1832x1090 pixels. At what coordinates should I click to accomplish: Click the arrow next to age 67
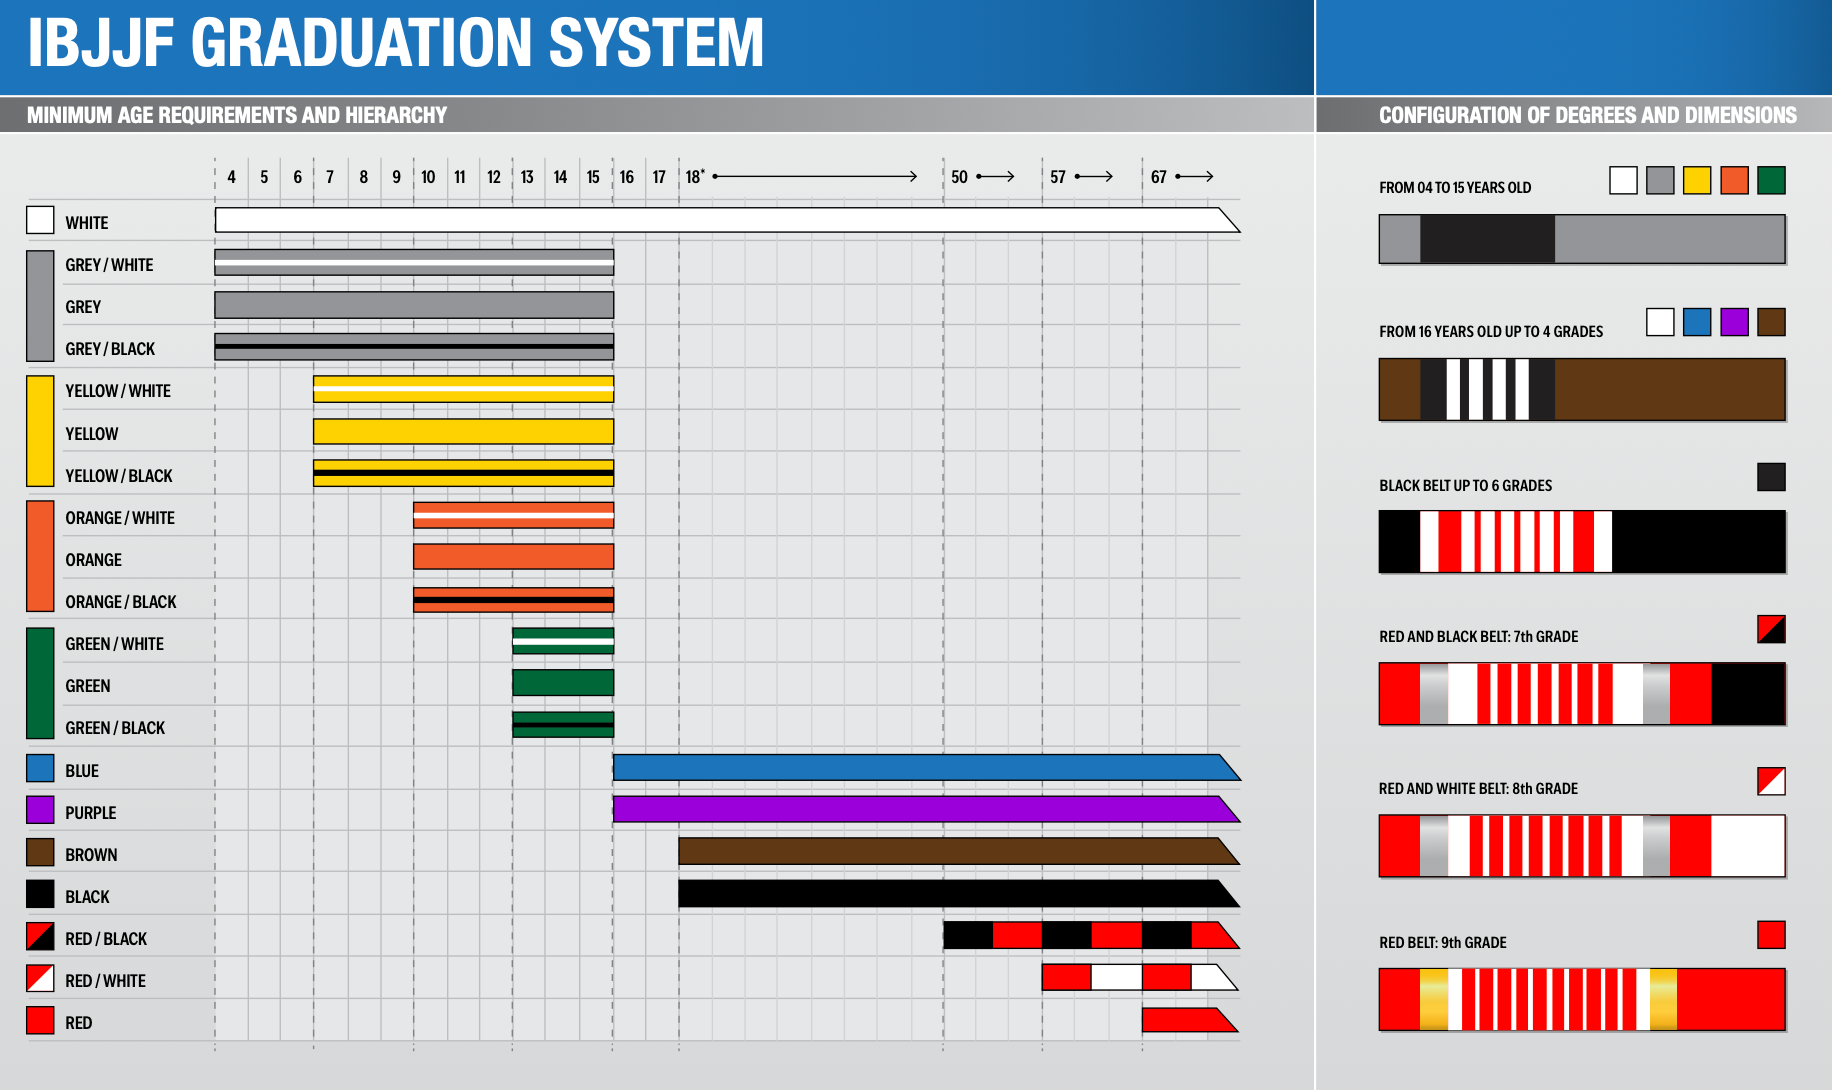[x=1194, y=177]
